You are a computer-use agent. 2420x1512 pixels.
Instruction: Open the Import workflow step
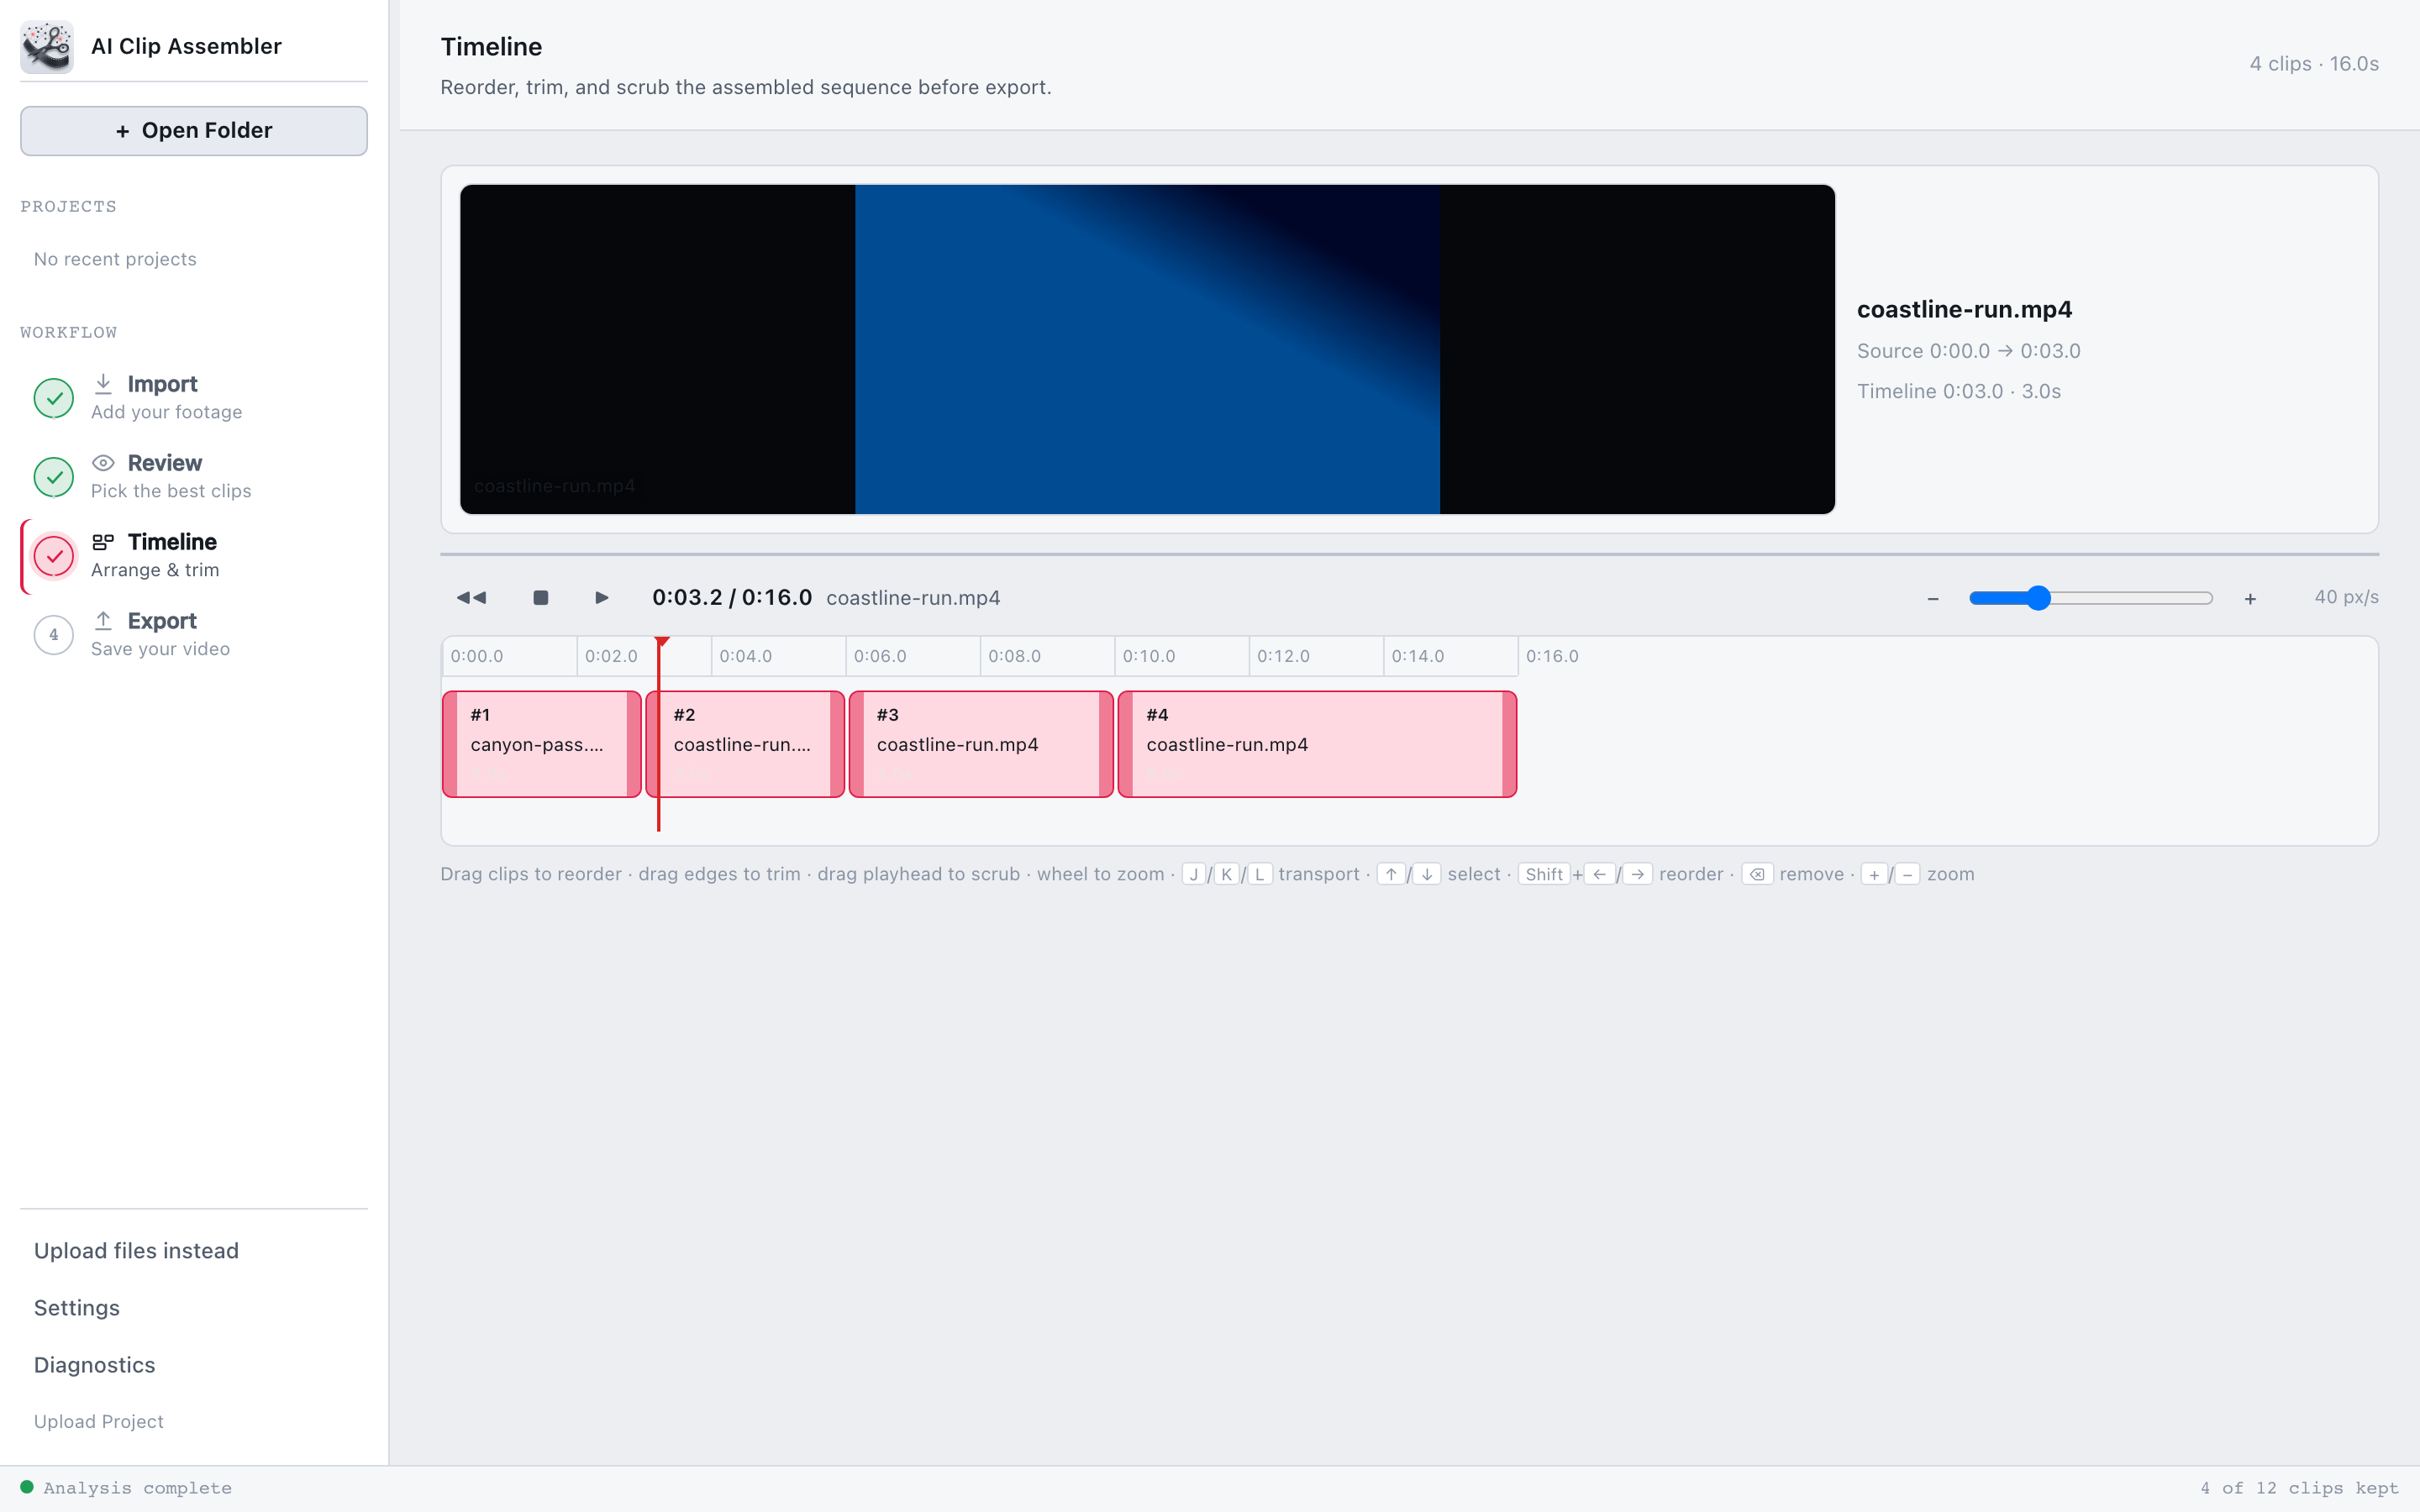[x=194, y=398]
